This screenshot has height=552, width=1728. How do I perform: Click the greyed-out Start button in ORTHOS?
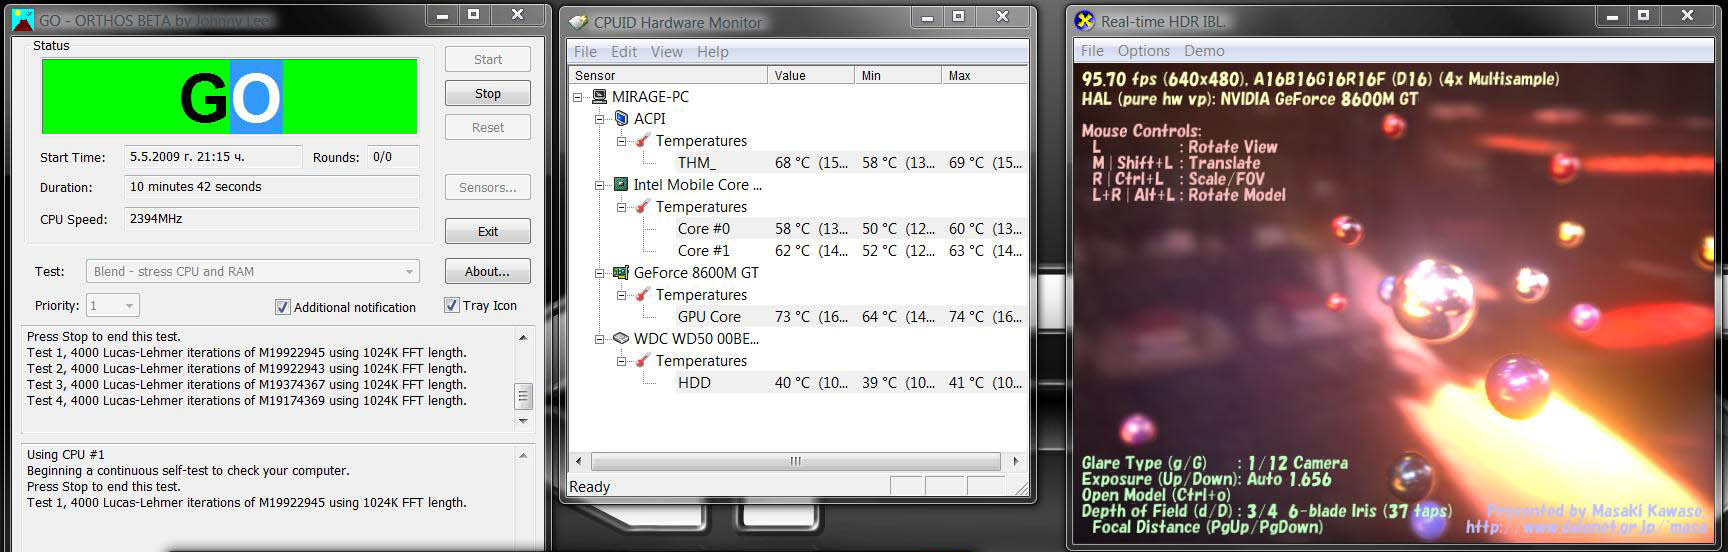(487, 59)
